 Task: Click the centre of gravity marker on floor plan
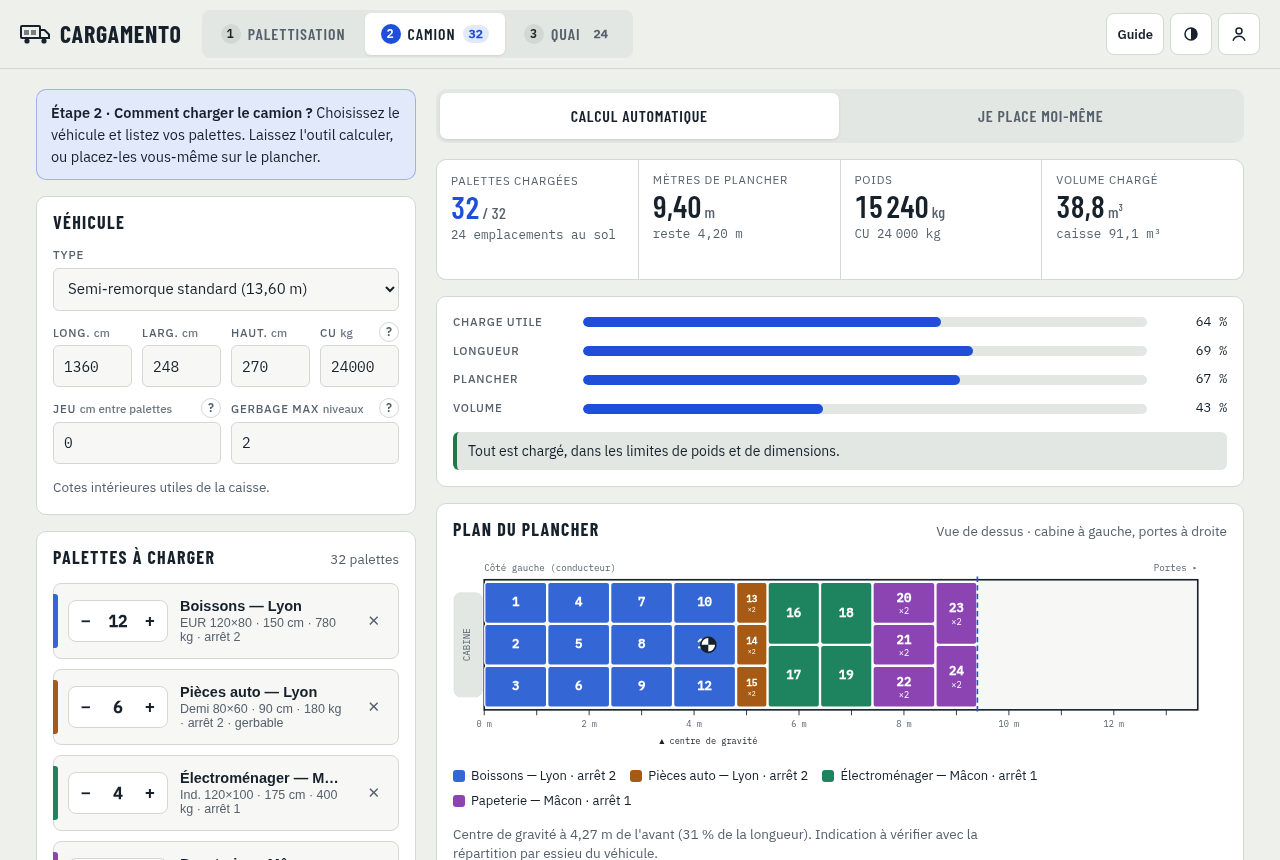coord(707,645)
